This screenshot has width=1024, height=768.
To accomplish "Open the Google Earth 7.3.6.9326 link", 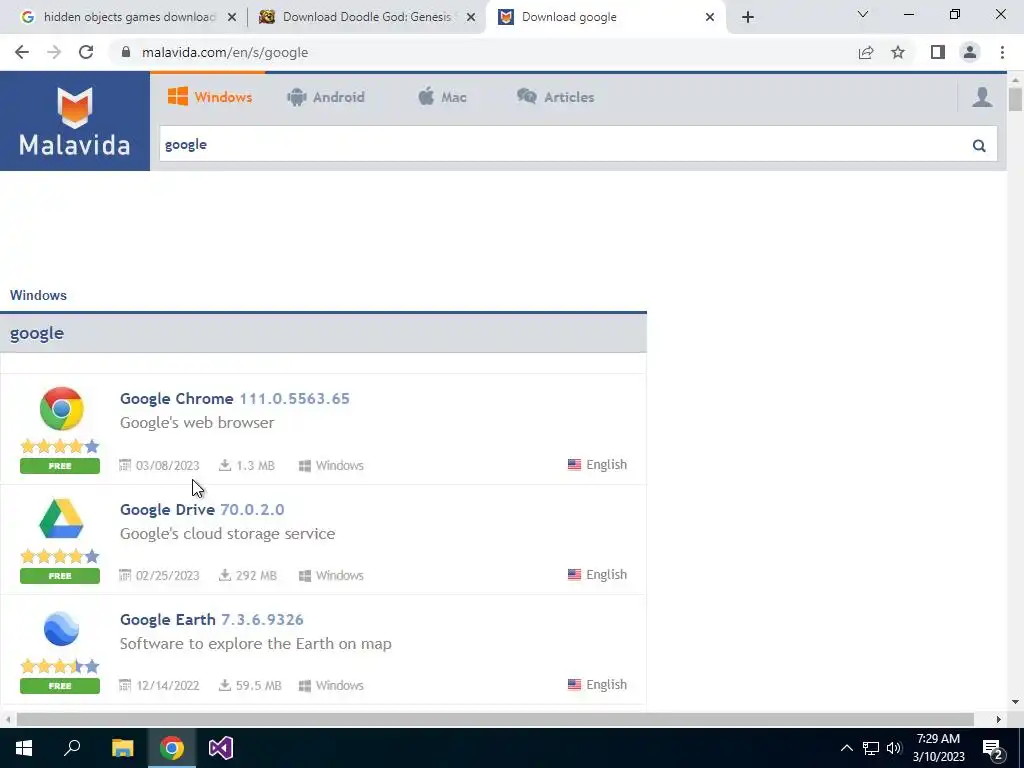I will 212,619.
